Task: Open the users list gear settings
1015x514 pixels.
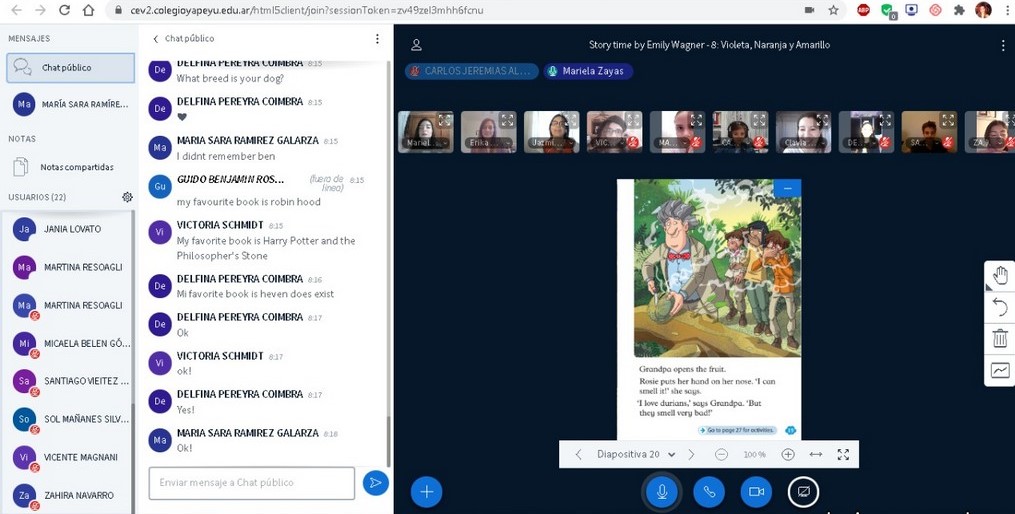Action: point(127,197)
